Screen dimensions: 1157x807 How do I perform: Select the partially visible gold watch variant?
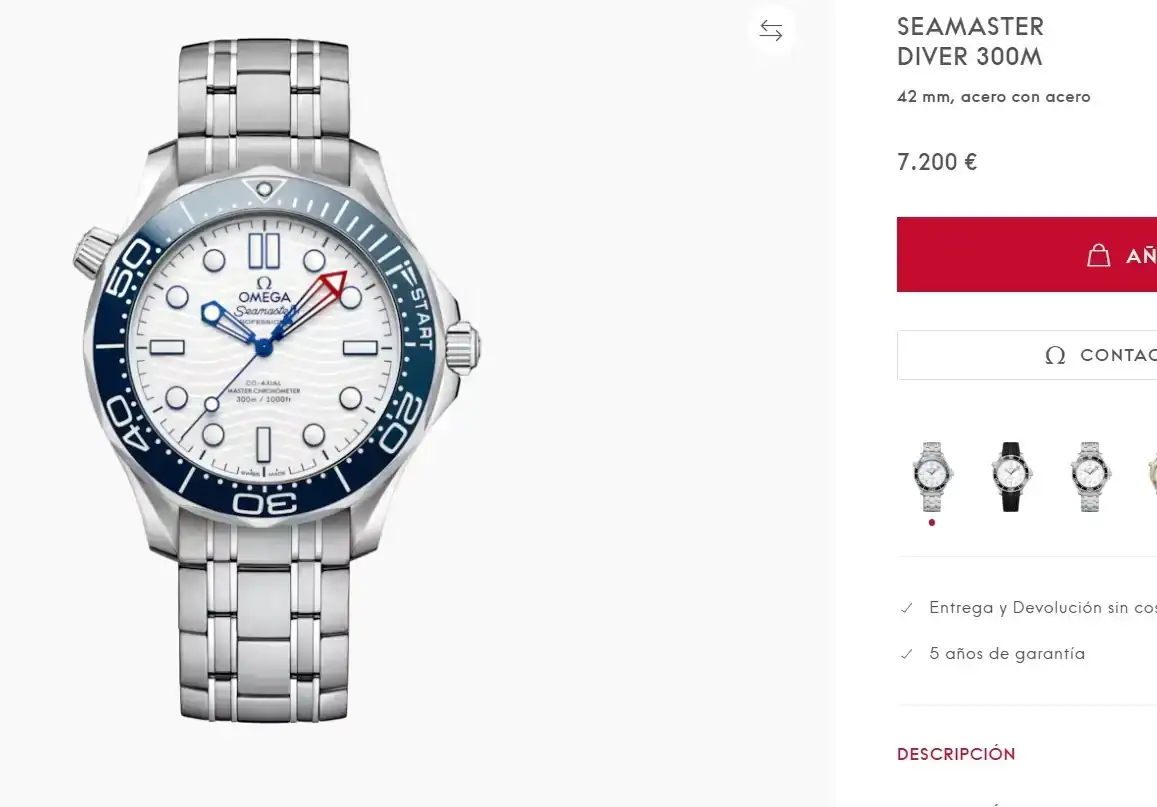pos(1151,476)
